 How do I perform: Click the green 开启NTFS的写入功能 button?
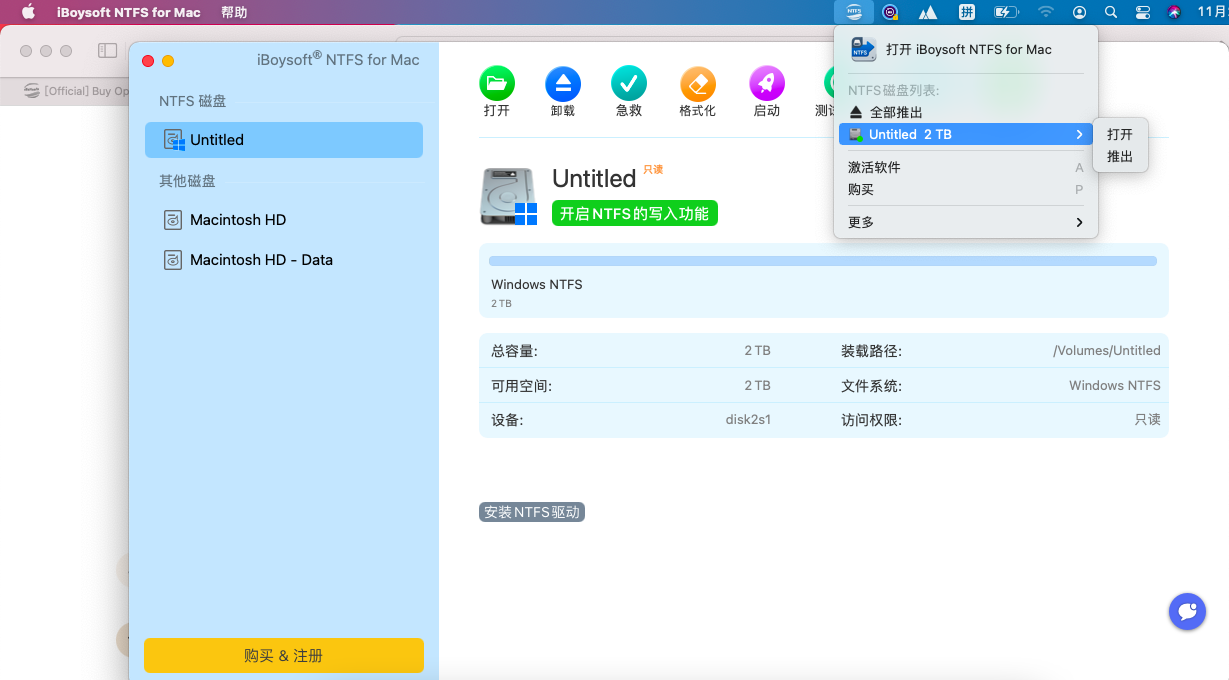pyautogui.click(x=635, y=213)
